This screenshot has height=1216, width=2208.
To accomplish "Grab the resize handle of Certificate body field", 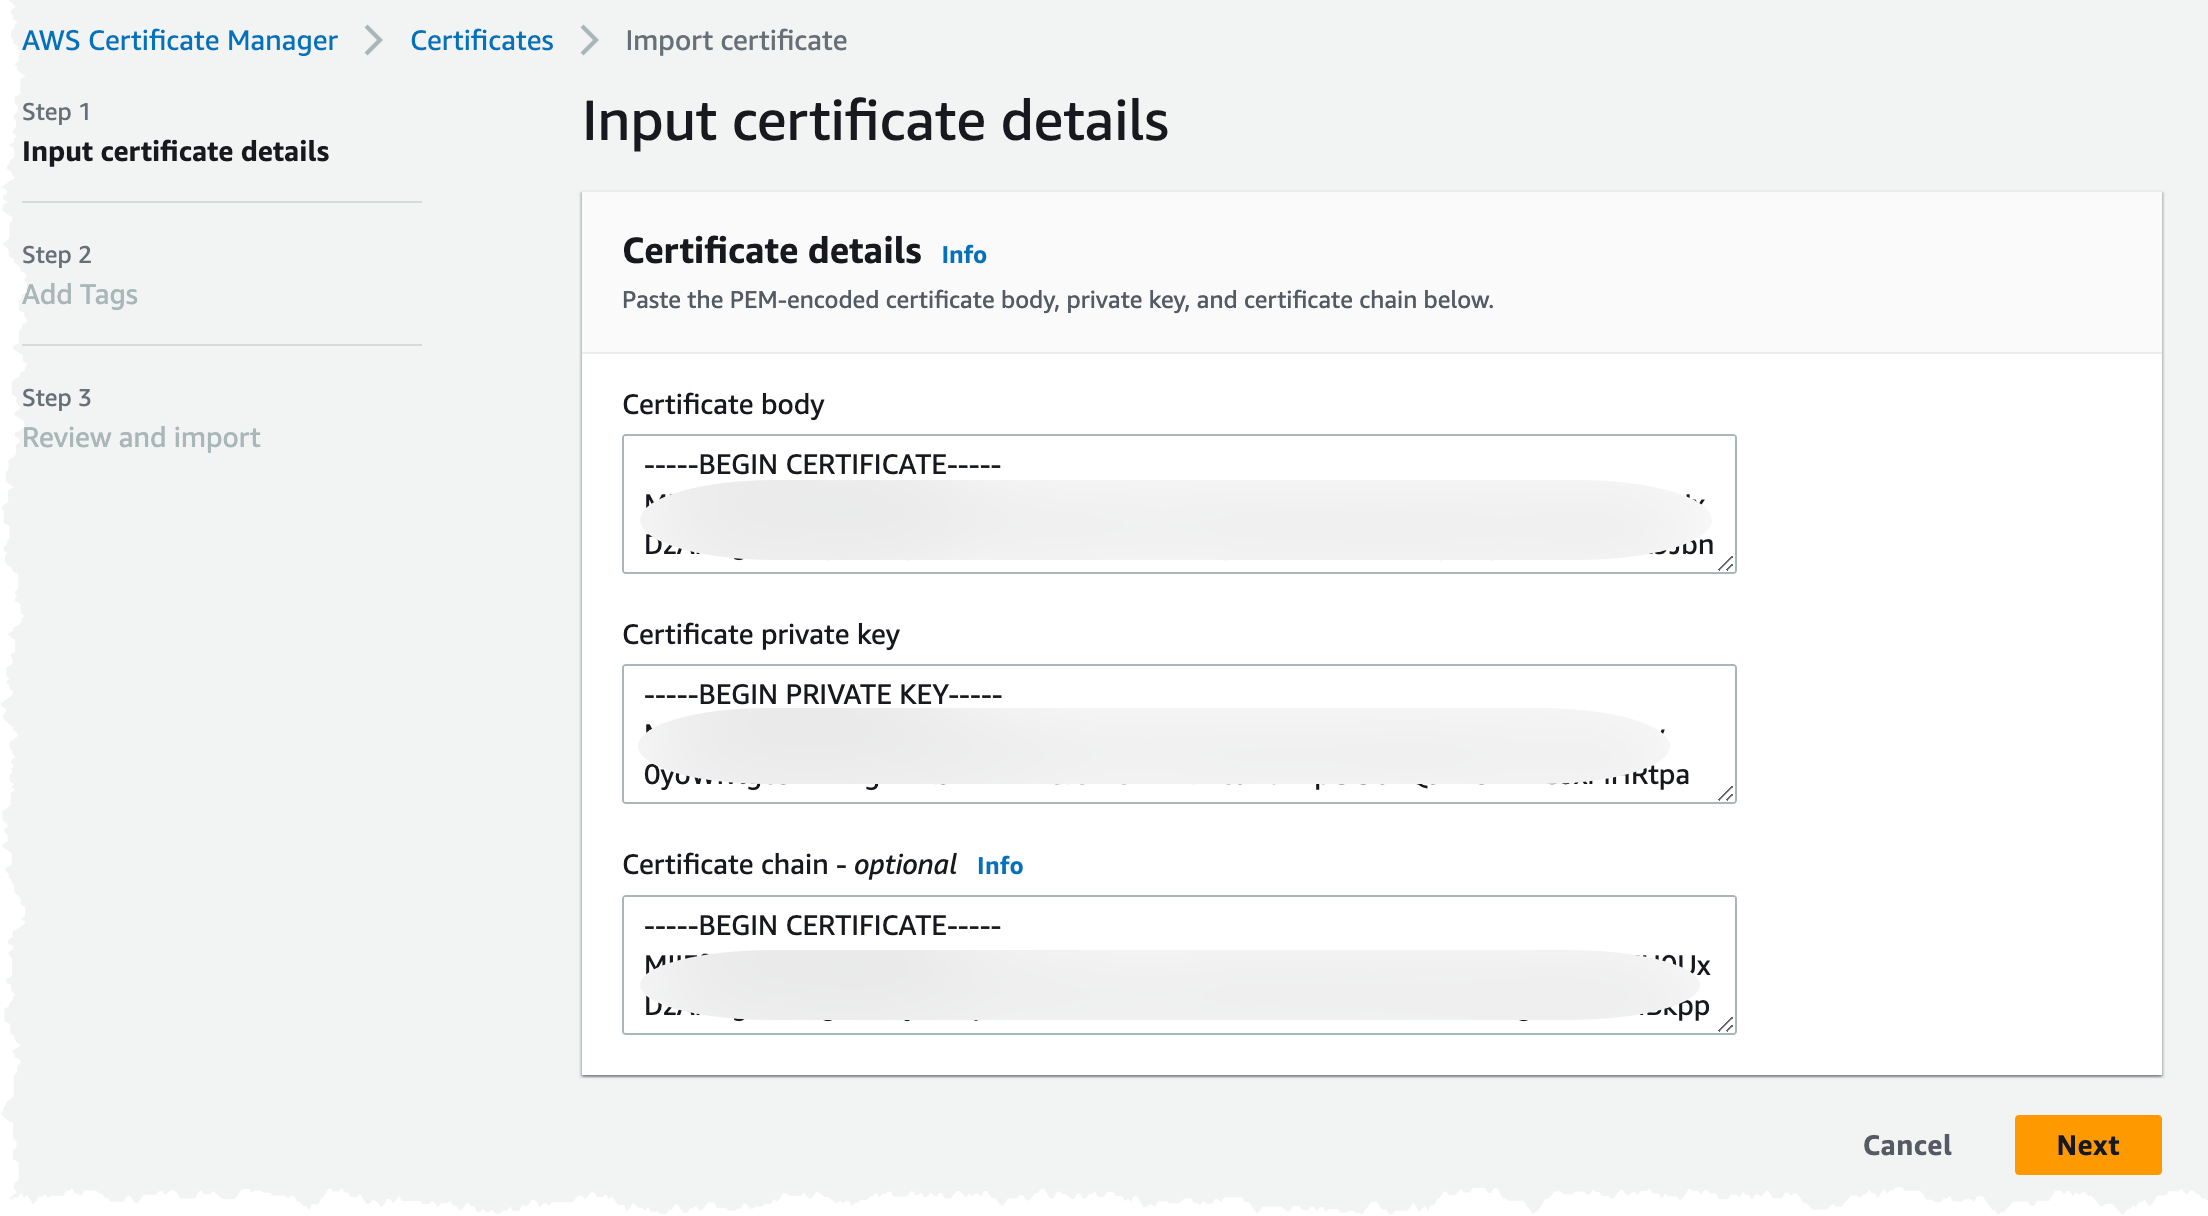I will 1726,564.
